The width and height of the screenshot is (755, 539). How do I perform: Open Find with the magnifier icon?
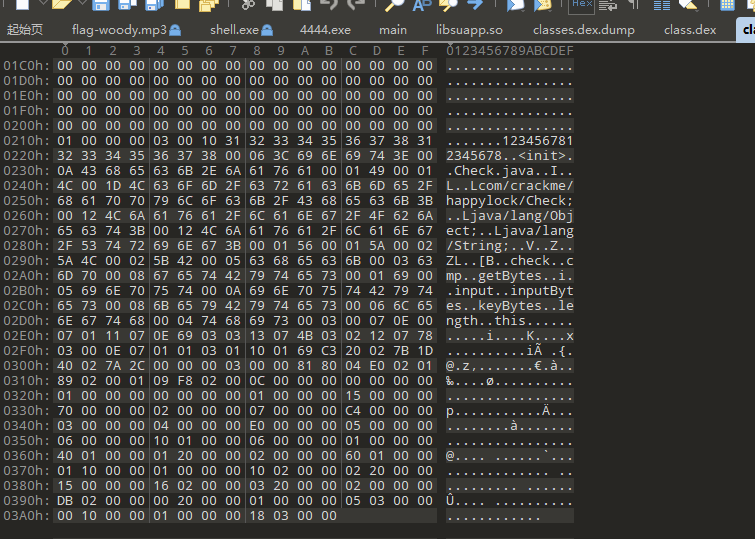click(395, 4)
